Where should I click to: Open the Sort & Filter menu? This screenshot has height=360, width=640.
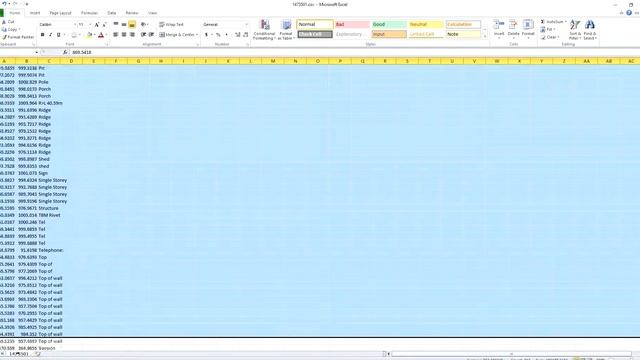pos(575,29)
